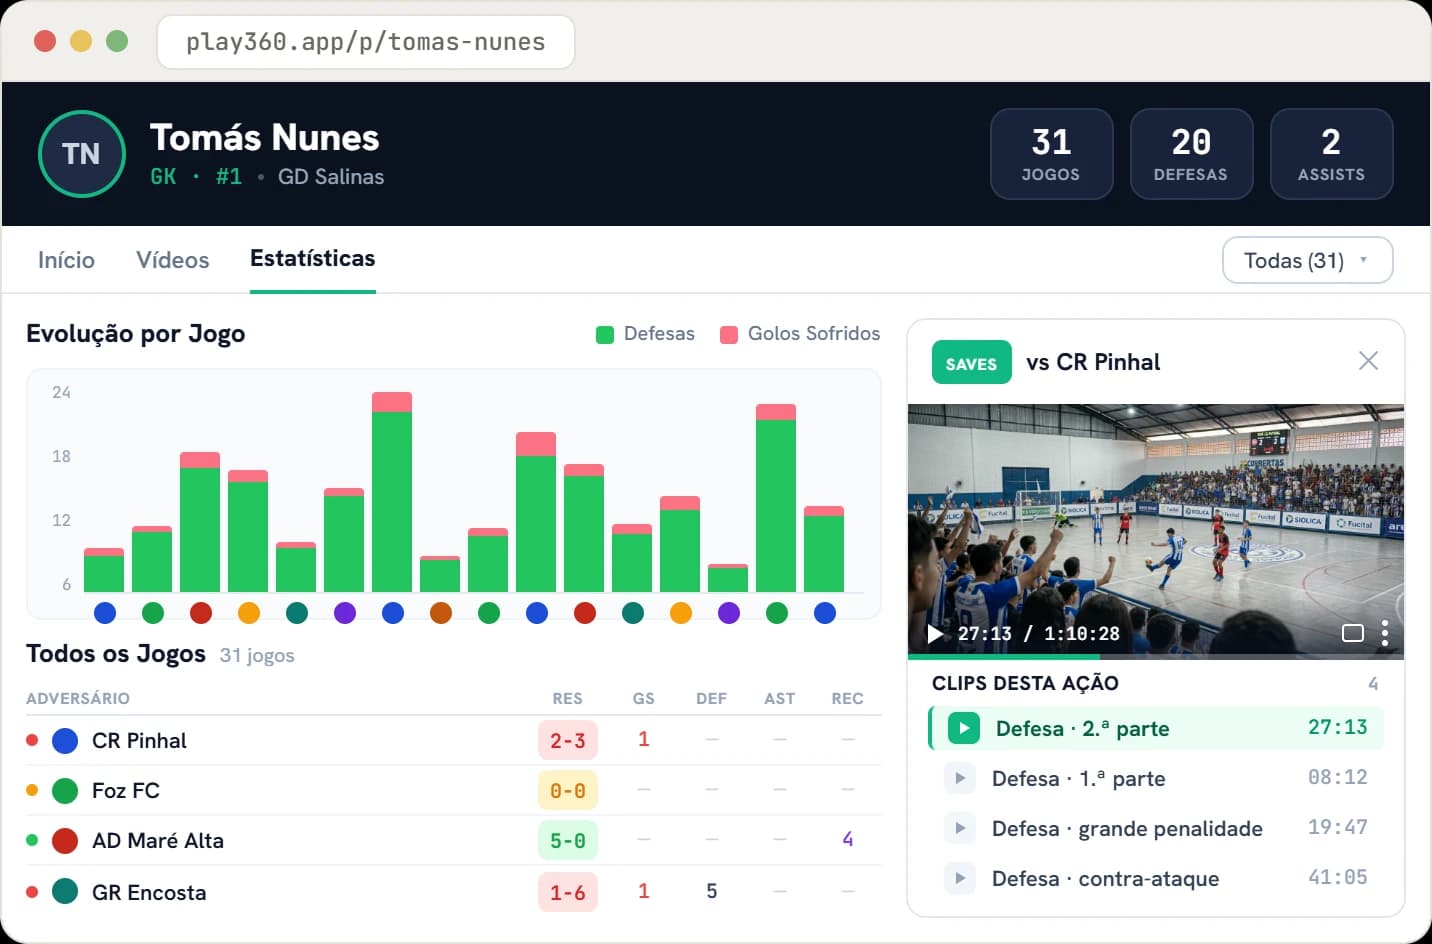Toggle Golos Sofridos series in legend
Screen dimensions: 1432x944
(x=800, y=334)
